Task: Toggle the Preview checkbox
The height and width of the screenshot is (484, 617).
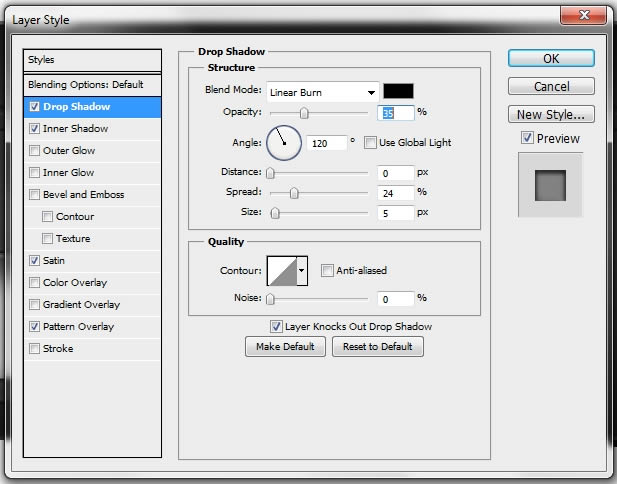Action: [527, 138]
